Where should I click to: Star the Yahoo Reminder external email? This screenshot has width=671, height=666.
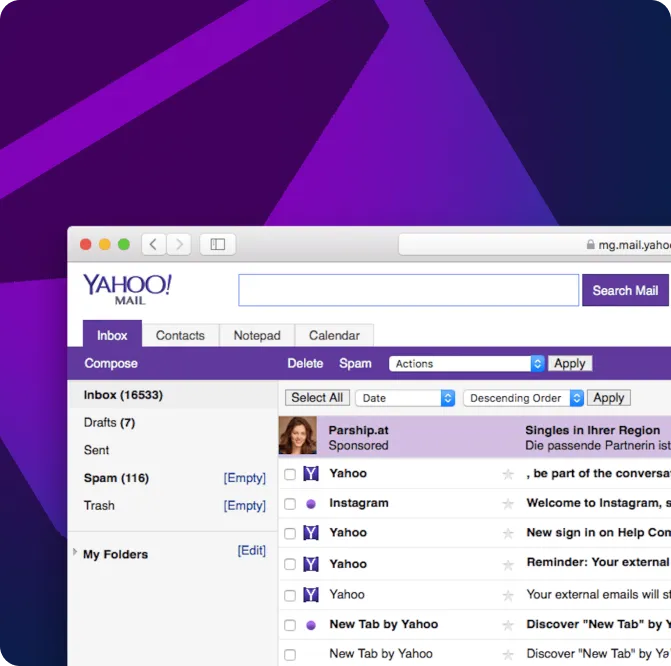coord(508,564)
